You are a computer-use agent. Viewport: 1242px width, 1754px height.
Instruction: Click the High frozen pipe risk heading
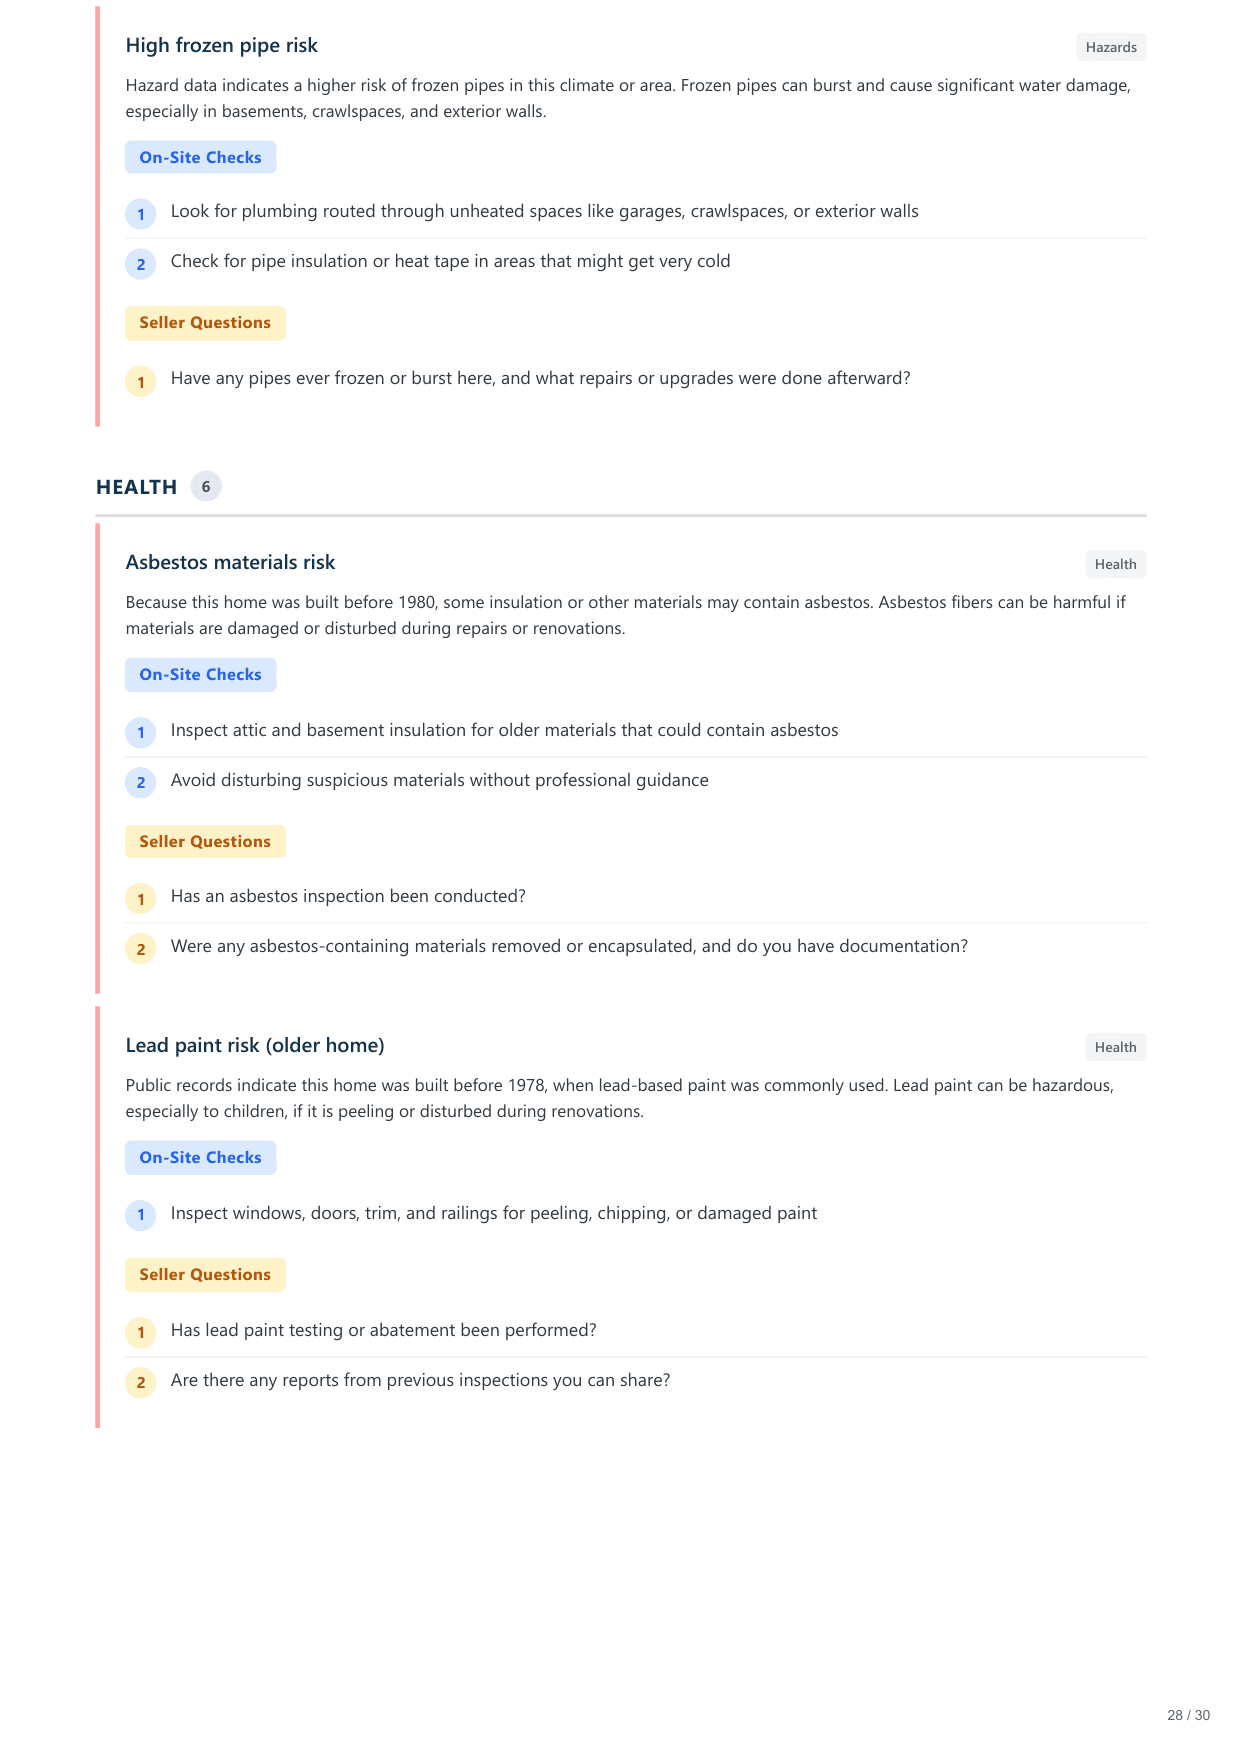tap(221, 45)
